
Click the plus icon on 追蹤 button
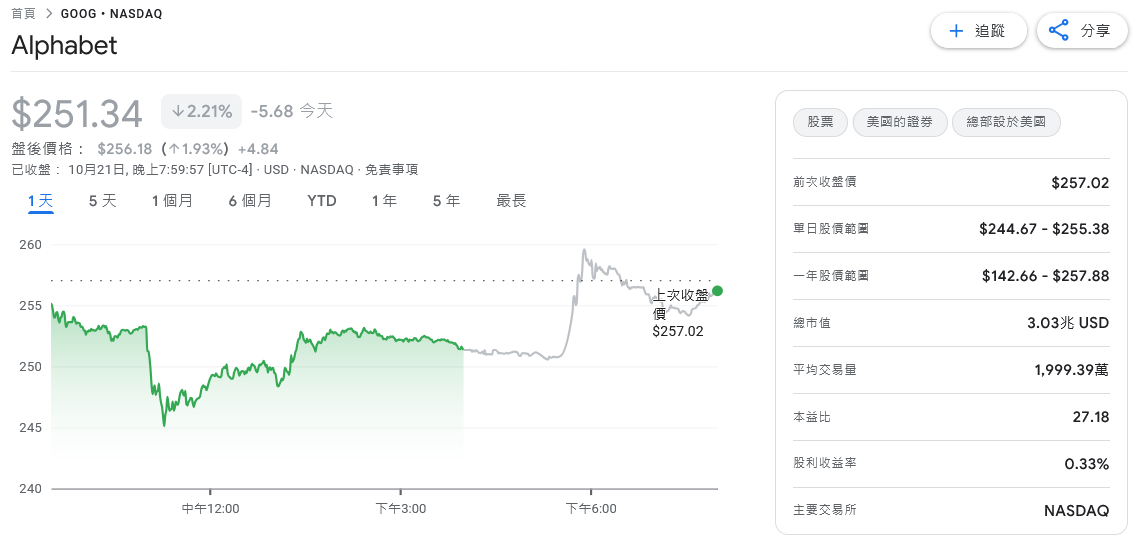(956, 31)
